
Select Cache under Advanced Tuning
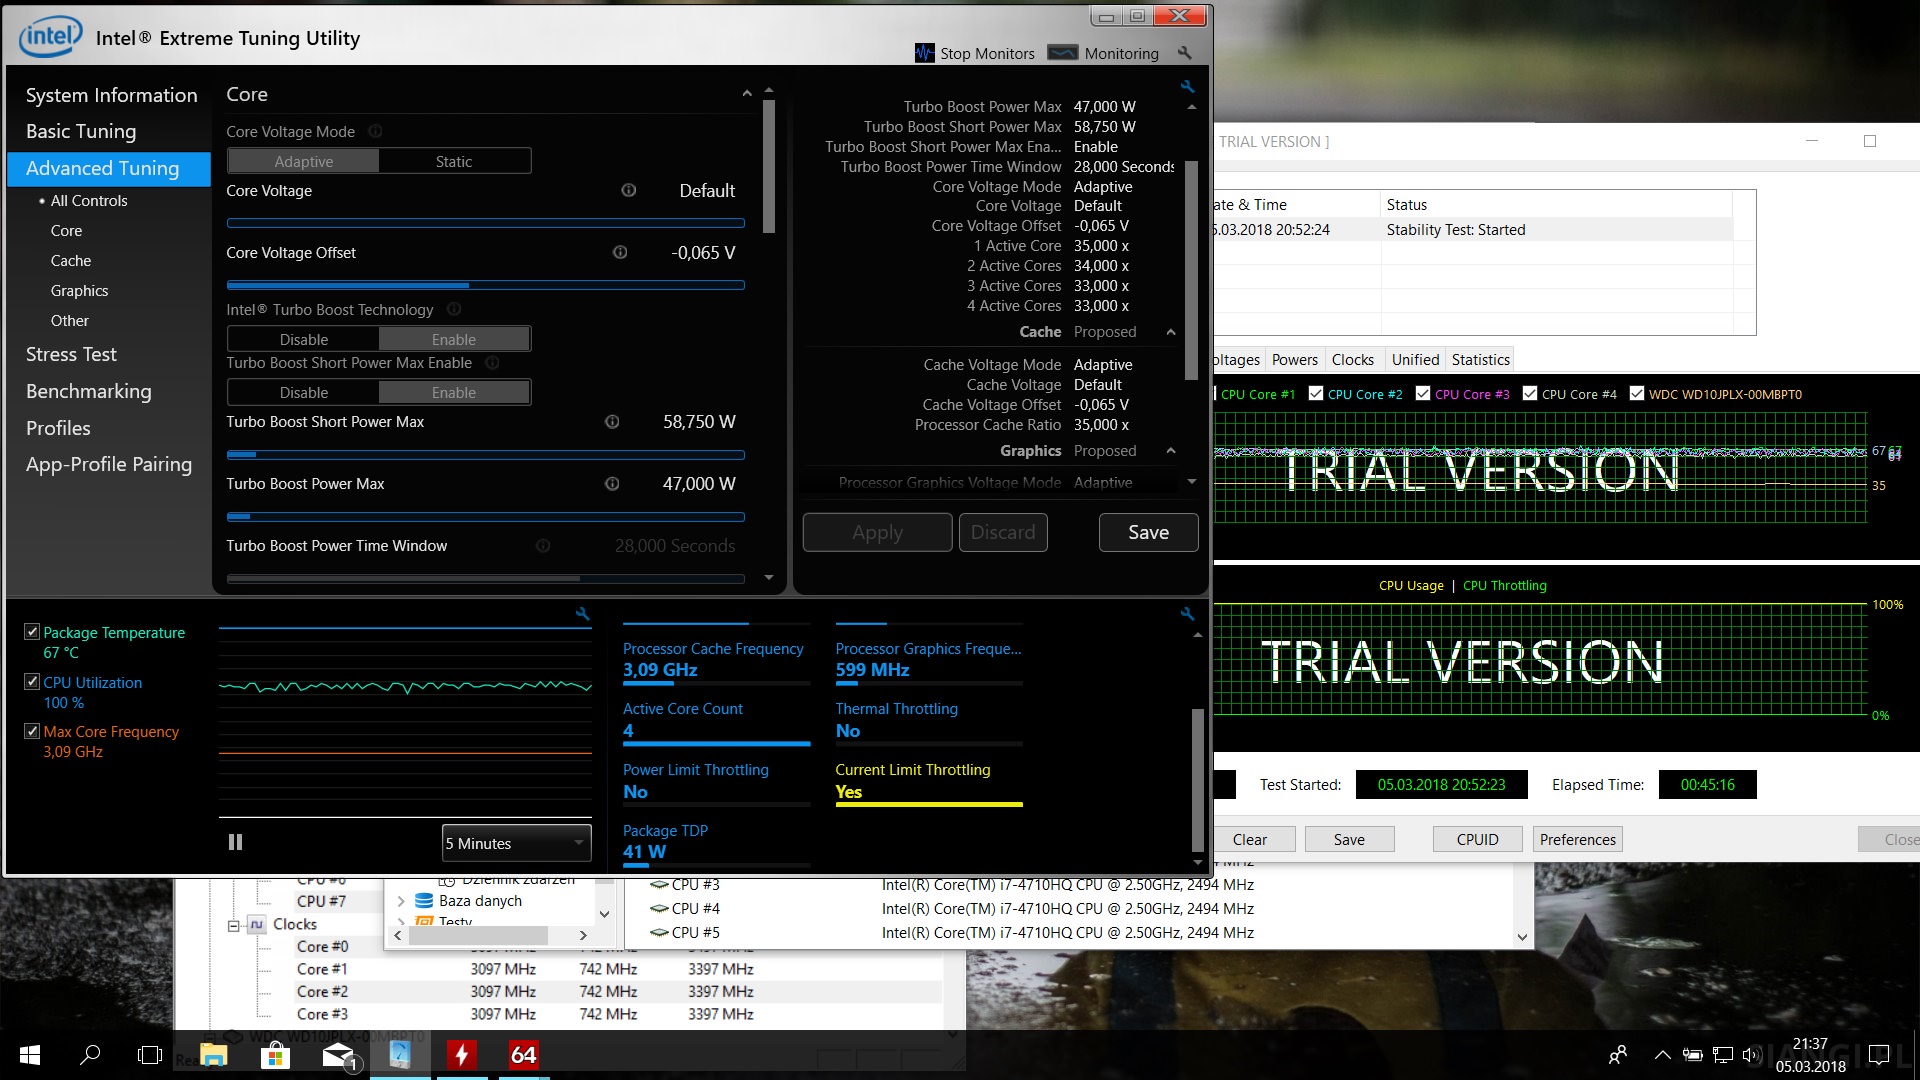(71, 260)
